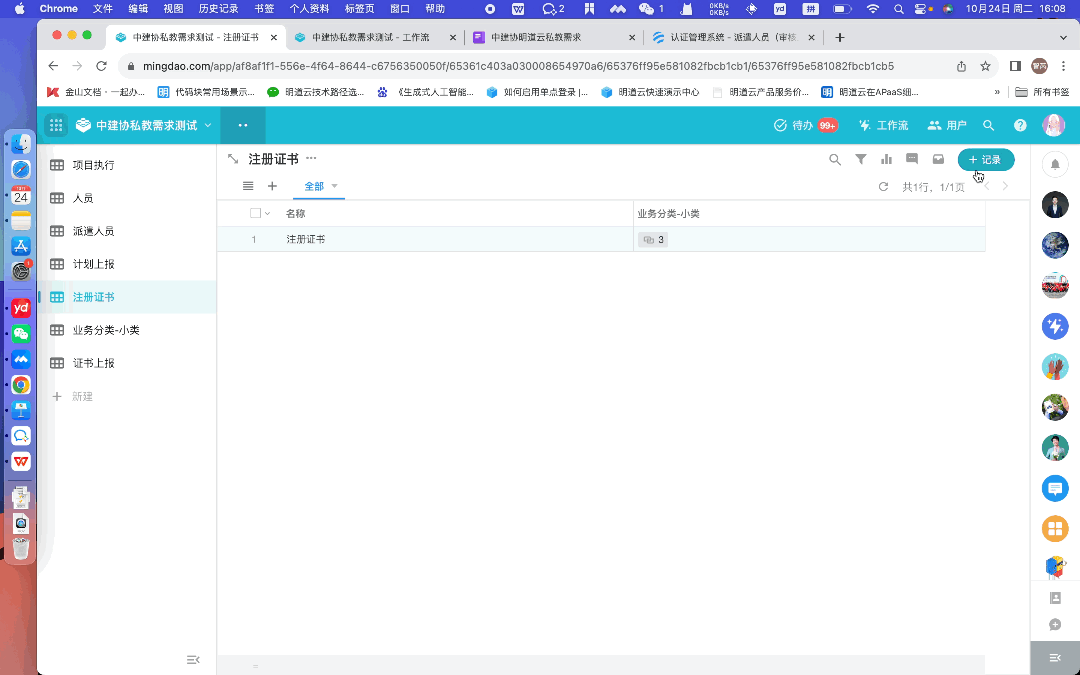Toggle the select-all checkbox in table header
1080x675 pixels.
255,213
